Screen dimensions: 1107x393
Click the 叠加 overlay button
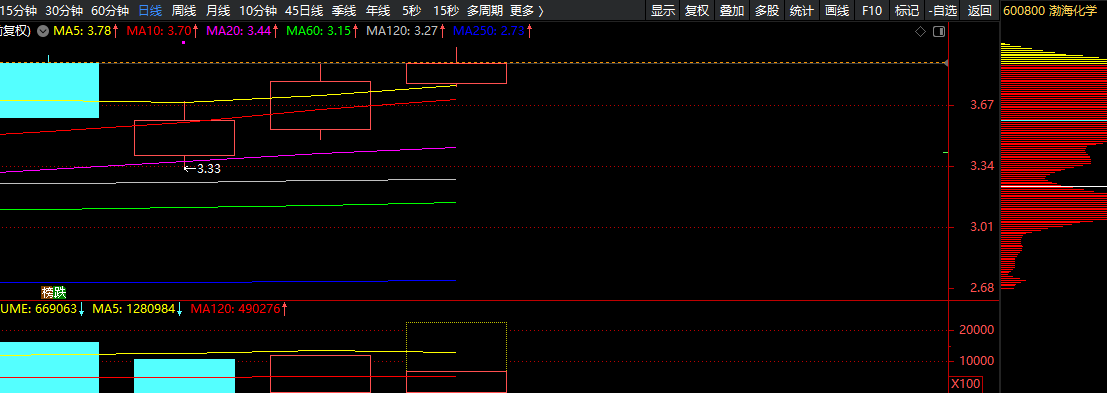[731, 11]
